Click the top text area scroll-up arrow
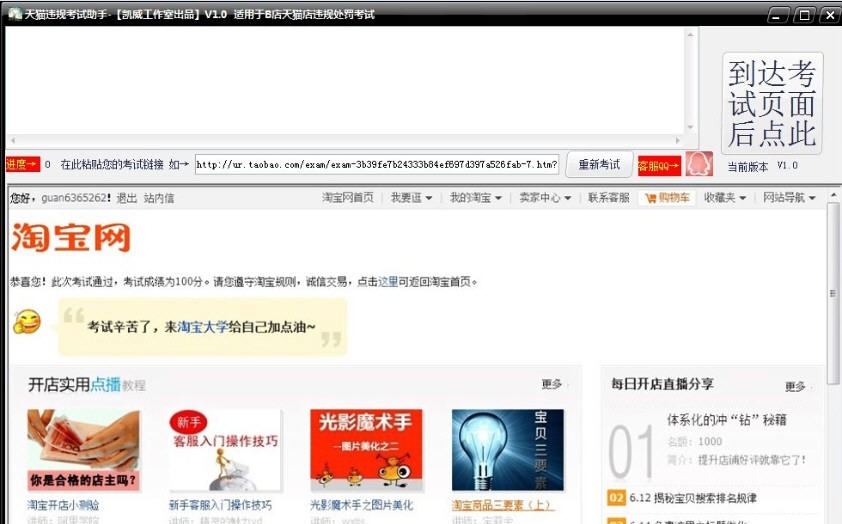 pos(691,34)
